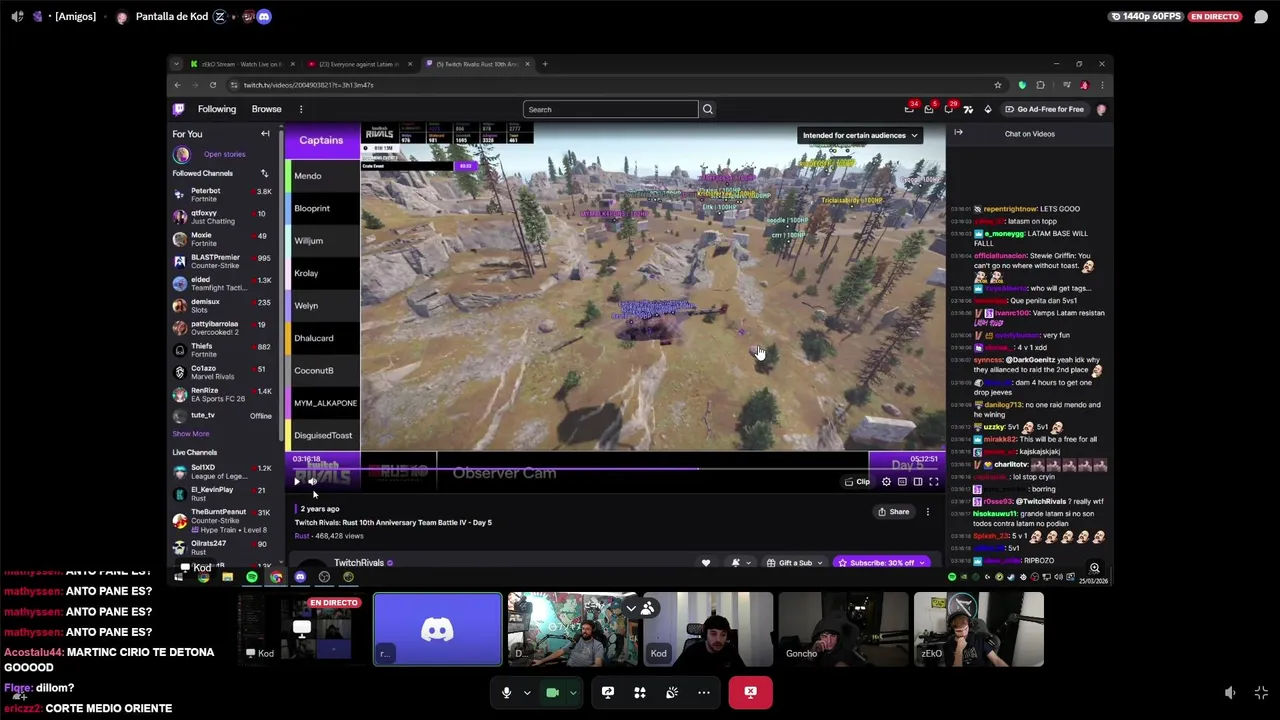Open Peterbot channel in sidebar

point(221,194)
